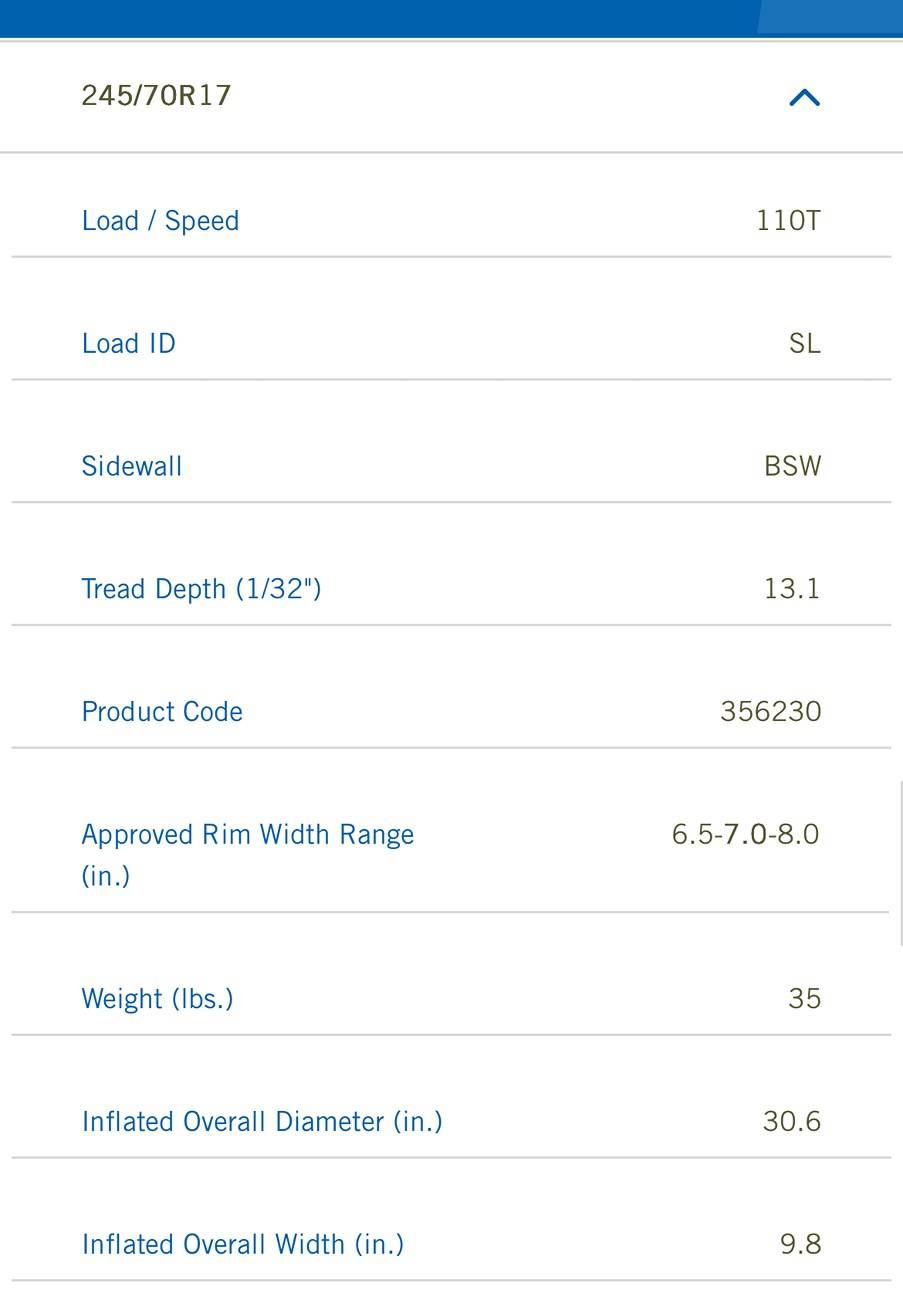This screenshot has height=1300, width=903.
Task: Click Inflated Overall Width (in.) label
Action: [x=243, y=1245]
